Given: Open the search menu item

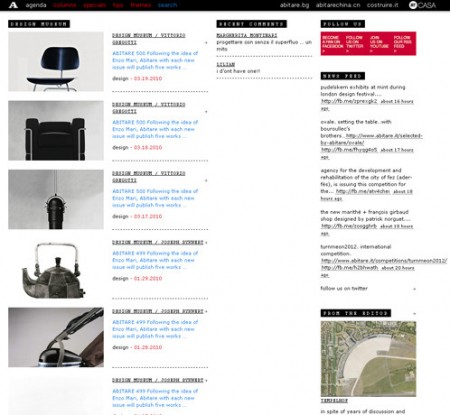Looking at the screenshot, I should (167, 5).
